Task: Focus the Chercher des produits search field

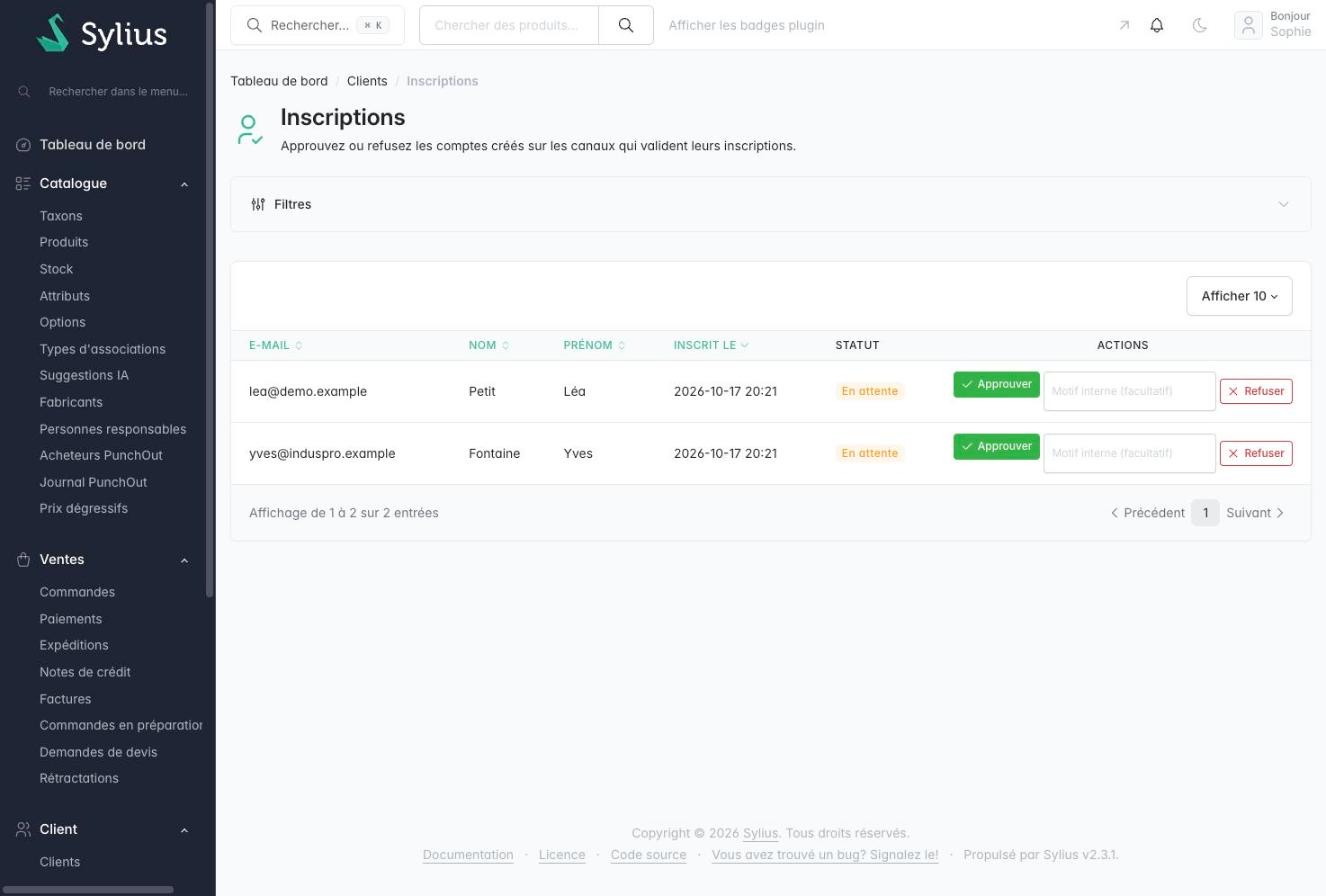Action: [x=509, y=25]
